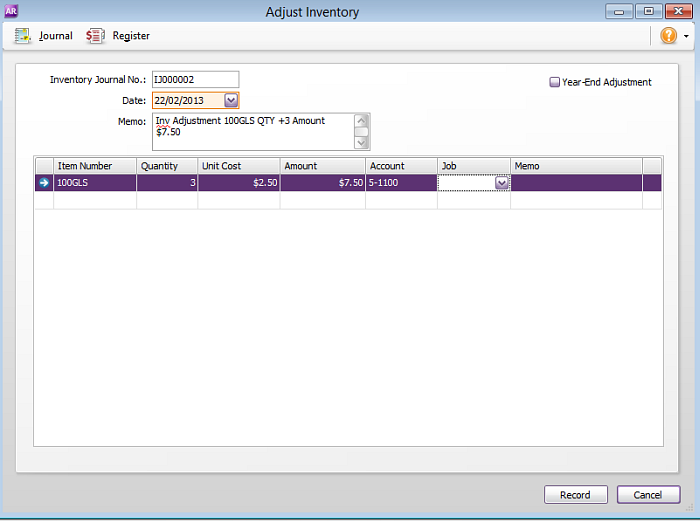Select the Unit Cost cell $2.50
Screen dimensions: 700x521
tap(238, 183)
